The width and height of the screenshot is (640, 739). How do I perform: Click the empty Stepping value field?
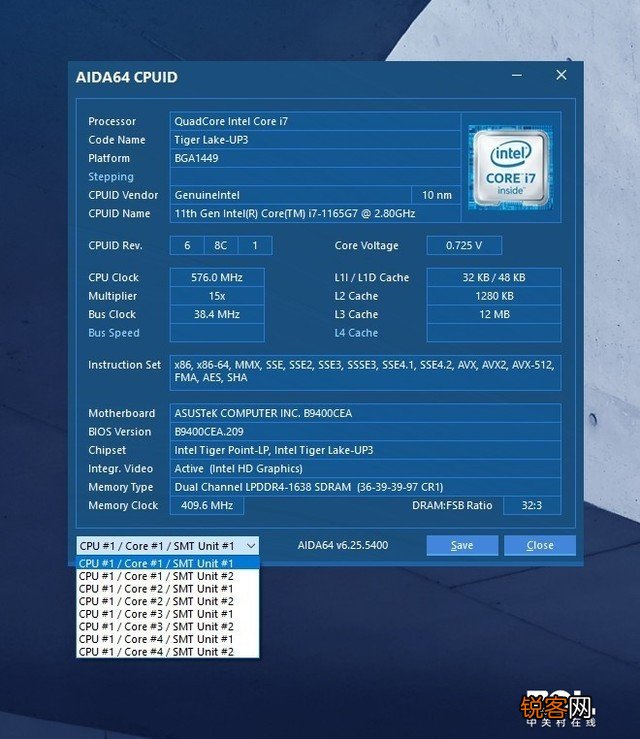click(x=315, y=177)
